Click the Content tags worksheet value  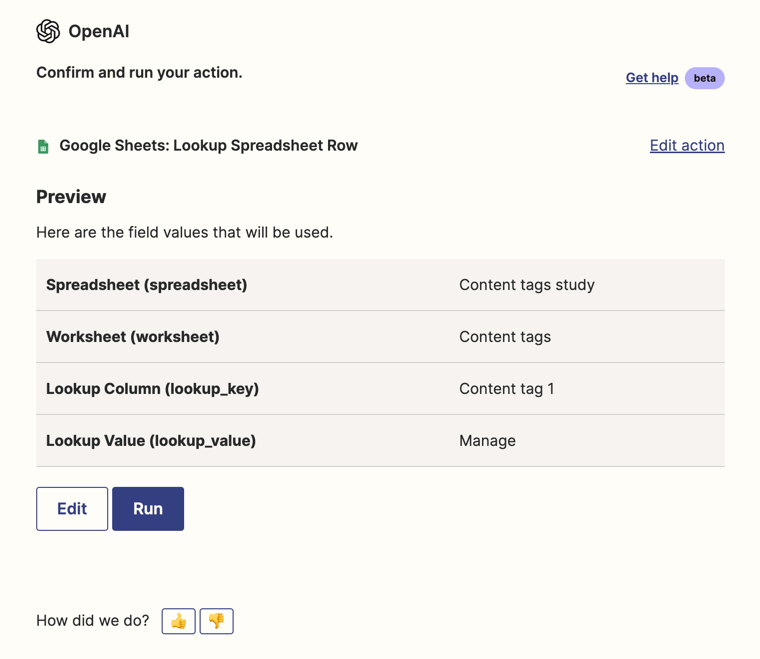coord(504,337)
